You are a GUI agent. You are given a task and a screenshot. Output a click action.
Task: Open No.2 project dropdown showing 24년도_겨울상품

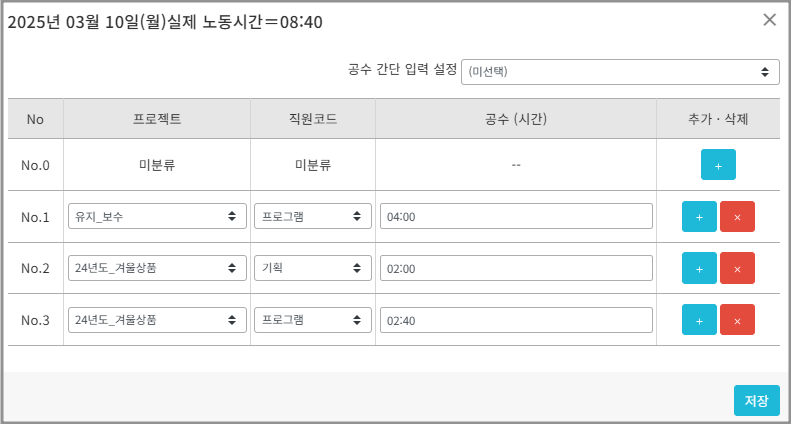tap(157, 268)
